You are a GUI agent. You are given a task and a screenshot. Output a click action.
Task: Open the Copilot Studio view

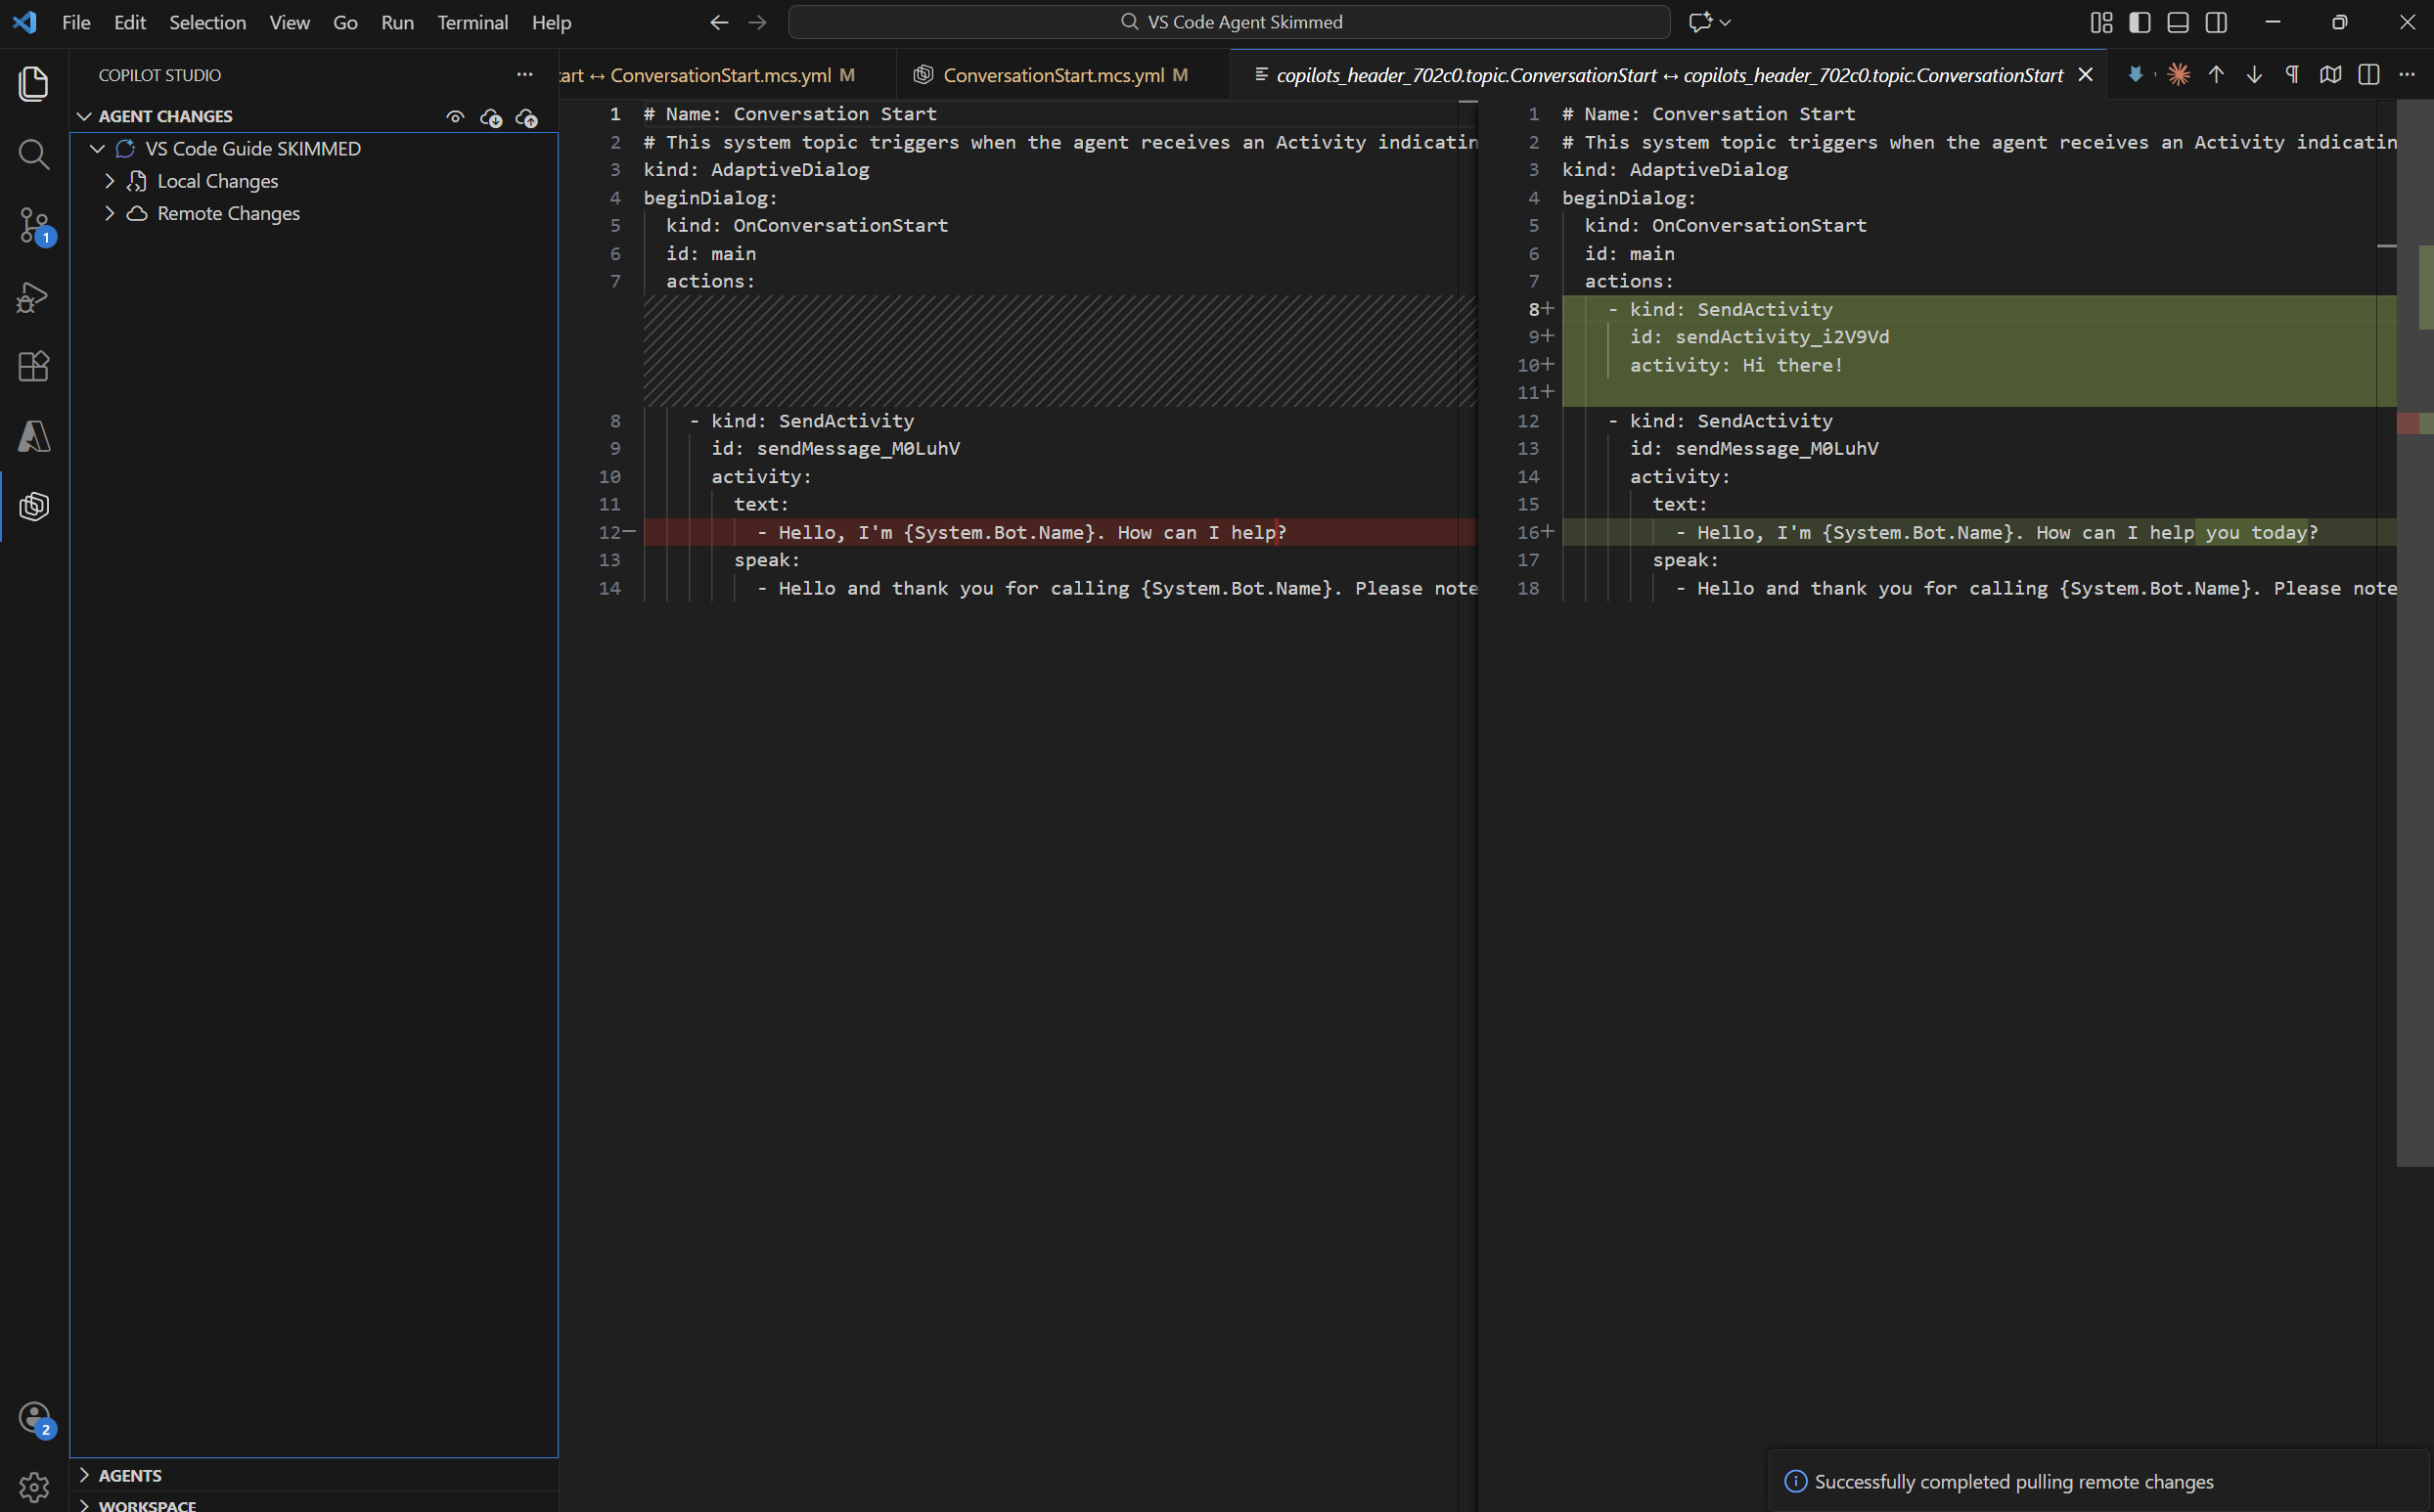(x=33, y=506)
